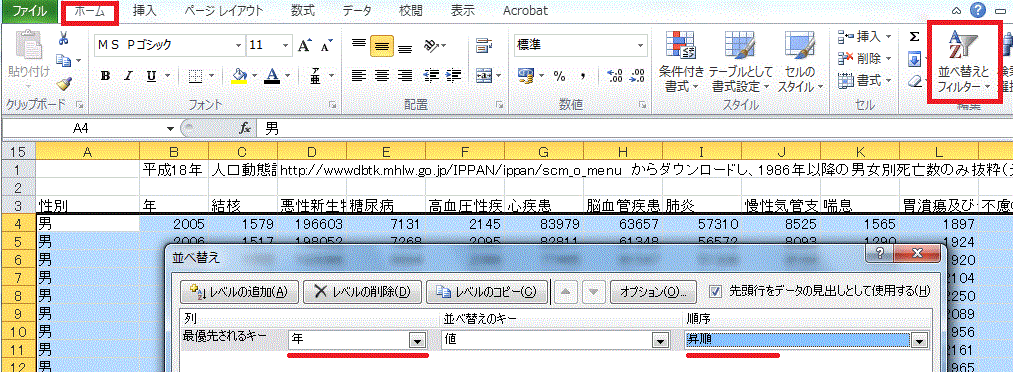The width and height of the screenshot is (1013, 372).
Task: Toggle Underline formatting
Action: [151, 76]
